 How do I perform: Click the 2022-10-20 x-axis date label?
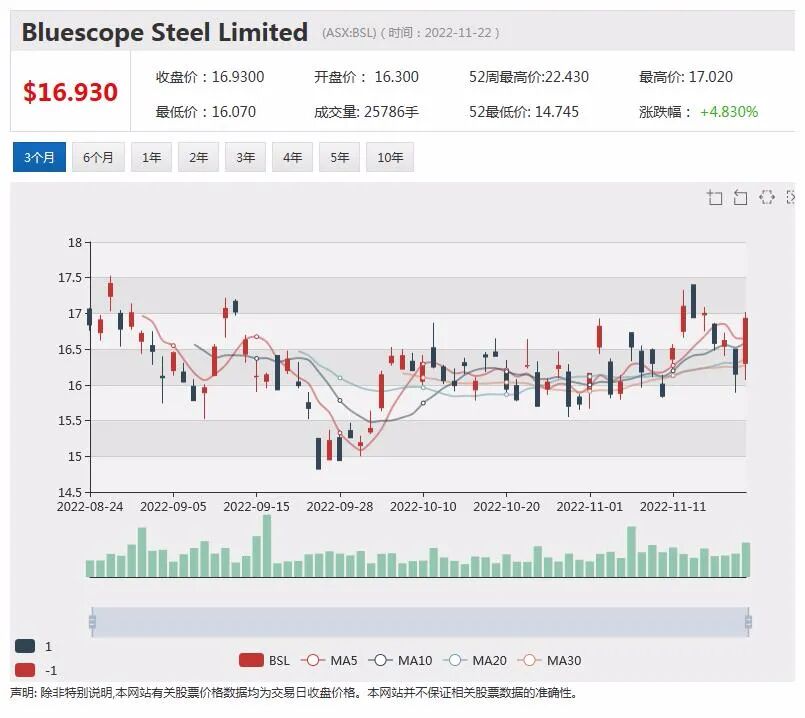(506, 507)
